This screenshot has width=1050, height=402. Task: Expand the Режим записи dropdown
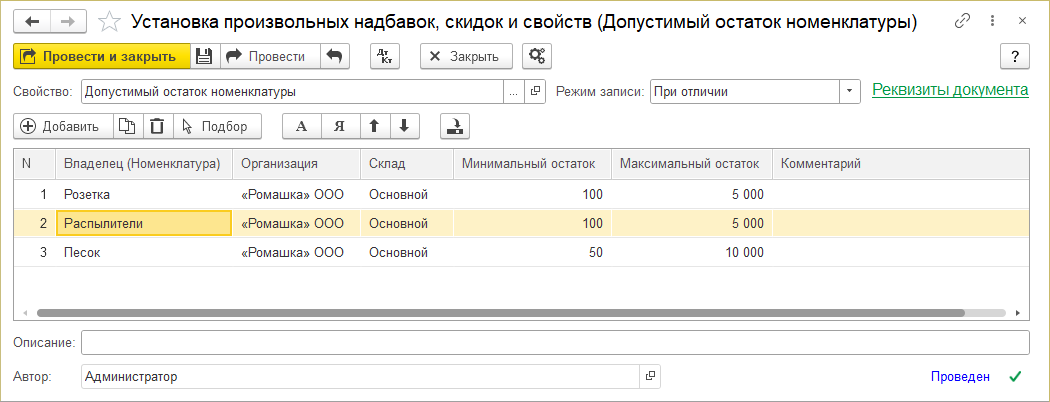pos(850,92)
